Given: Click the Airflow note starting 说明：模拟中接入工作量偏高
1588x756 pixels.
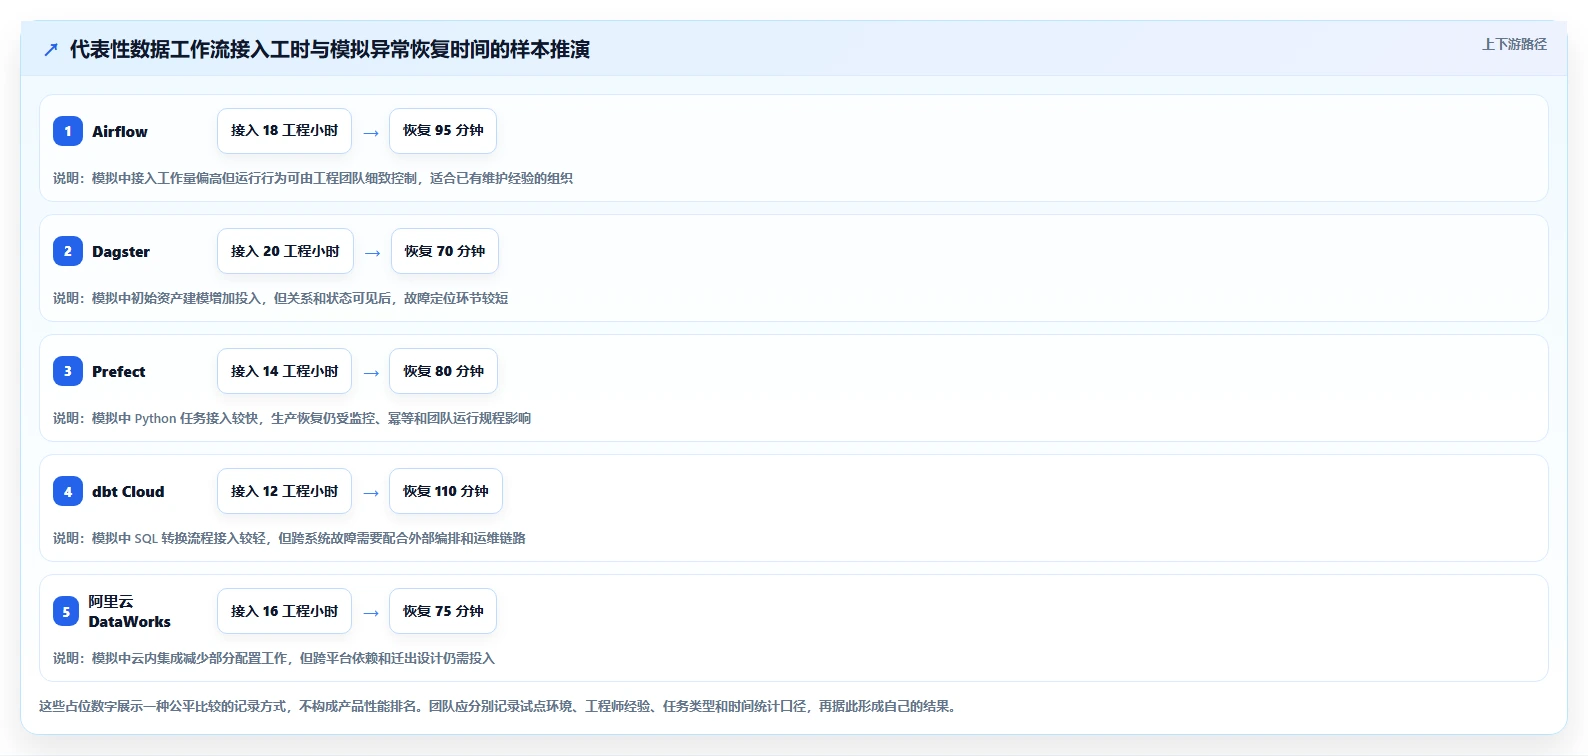Looking at the screenshot, I should pyautogui.click(x=313, y=178).
